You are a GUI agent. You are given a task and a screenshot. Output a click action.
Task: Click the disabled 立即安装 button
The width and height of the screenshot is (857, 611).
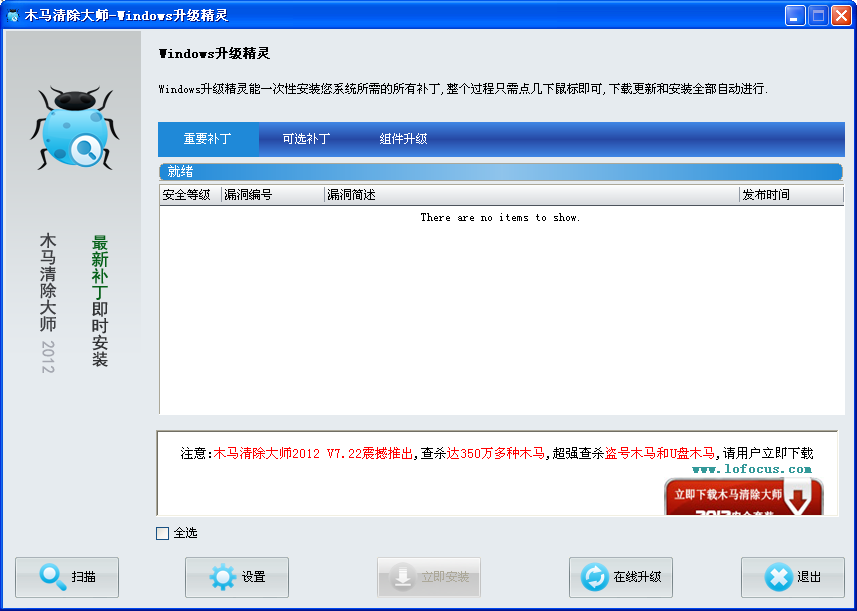pyautogui.click(x=429, y=577)
